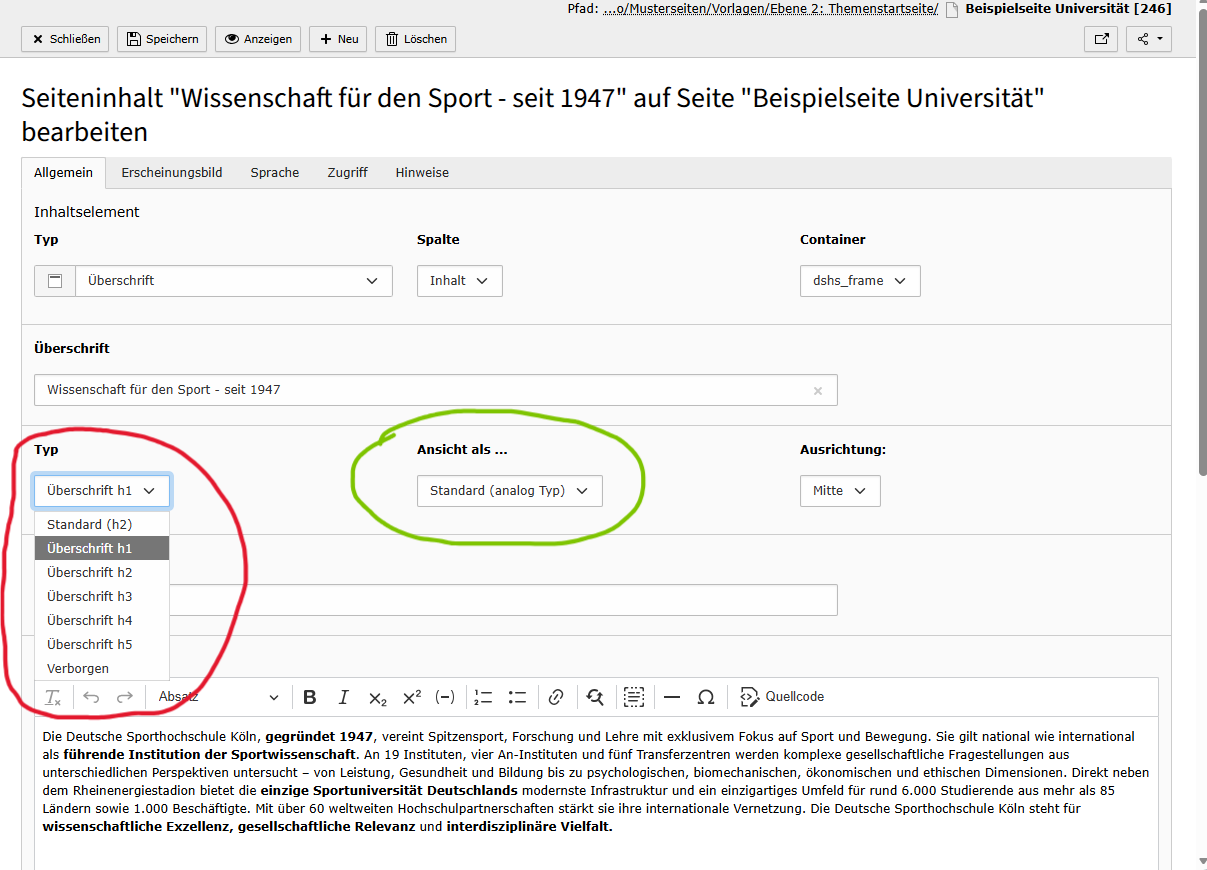Clear the Überschrift input field

(x=818, y=391)
